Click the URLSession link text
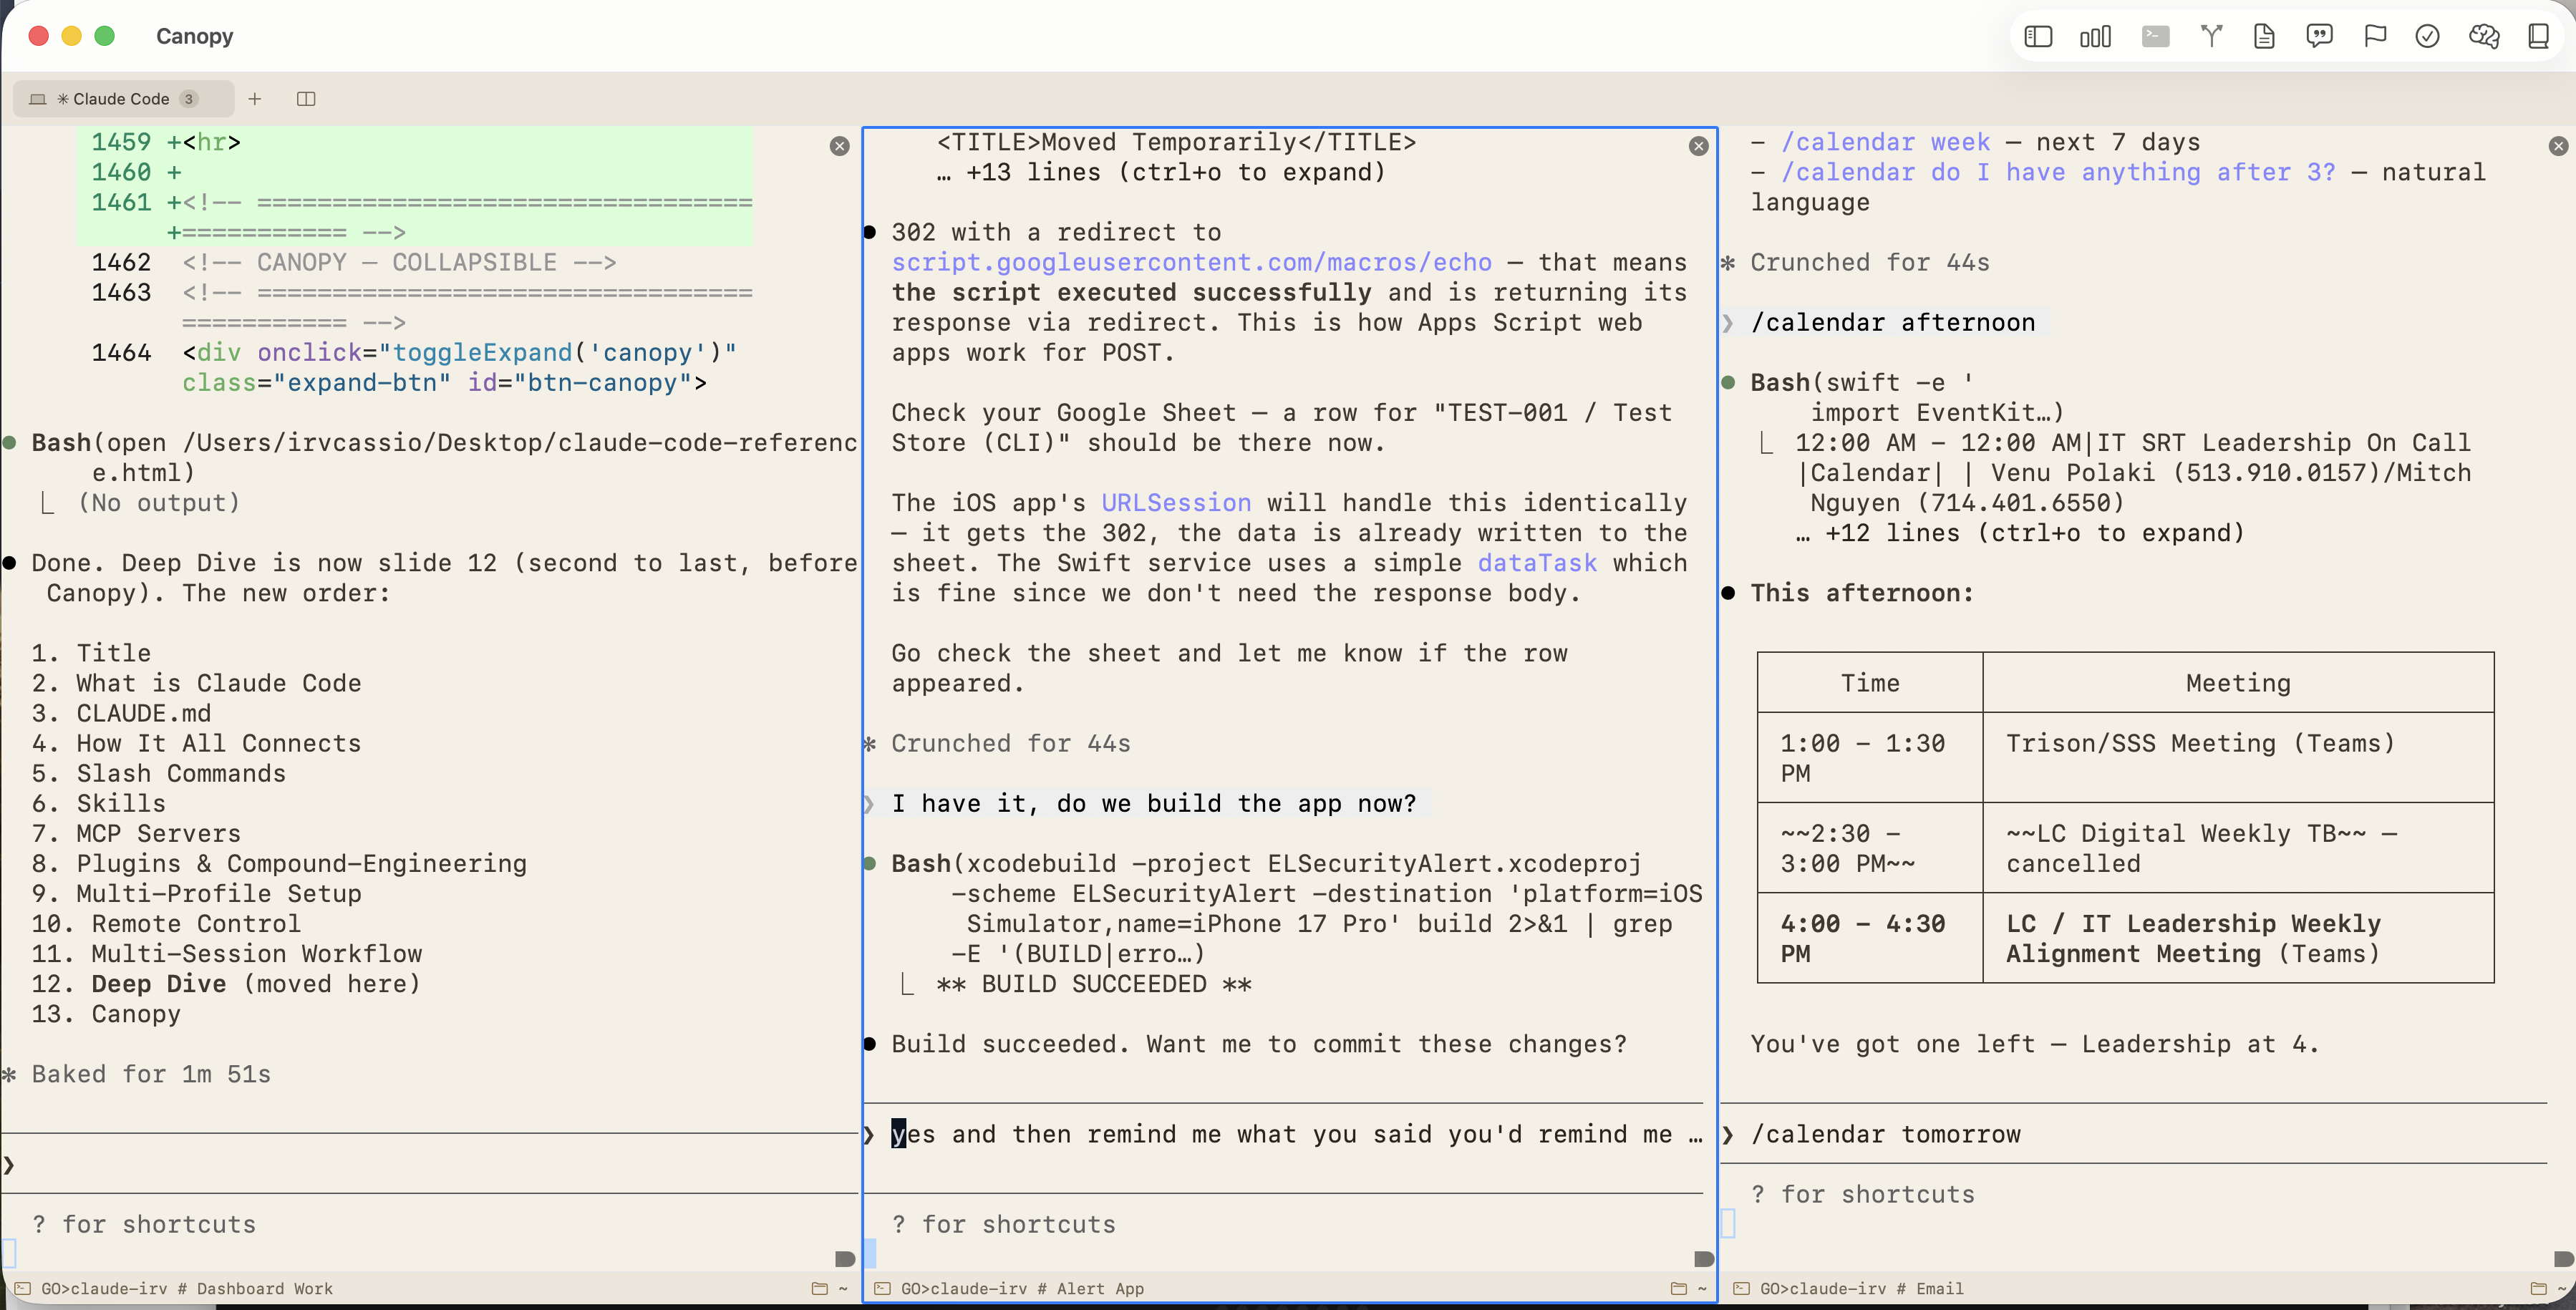This screenshot has height=1310, width=2576. [x=1176, y=503]
